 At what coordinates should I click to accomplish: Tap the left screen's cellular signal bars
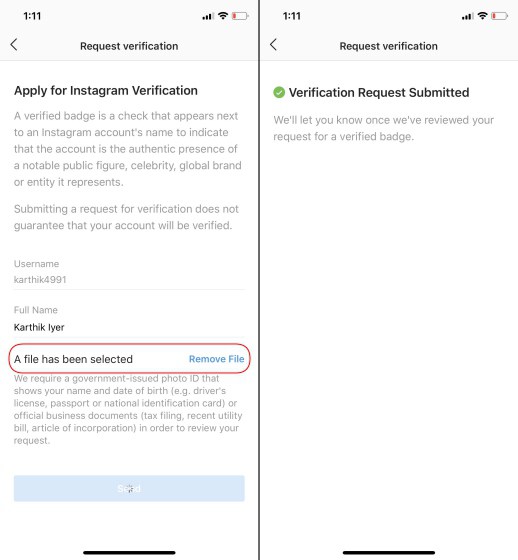pyautogui.click(x=208, y=16)
